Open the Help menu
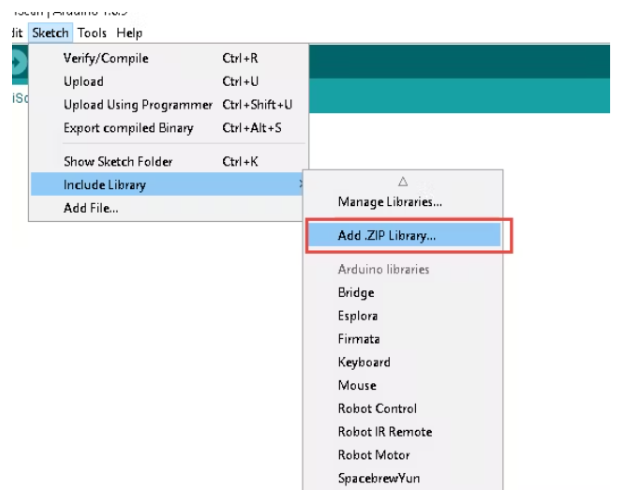This screenshot has width=630, height=492. coord(129,33)
